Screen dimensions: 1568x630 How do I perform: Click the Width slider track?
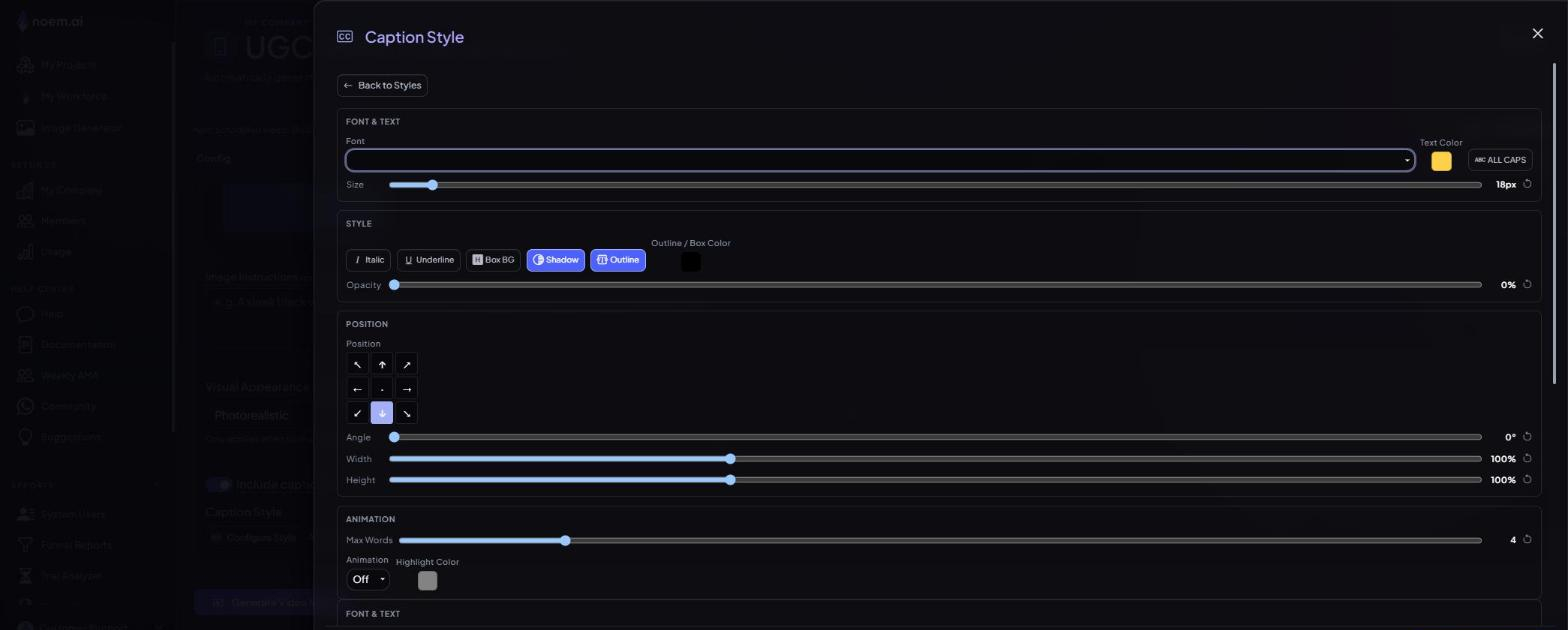pyautogui.click(x=935, y=459)
